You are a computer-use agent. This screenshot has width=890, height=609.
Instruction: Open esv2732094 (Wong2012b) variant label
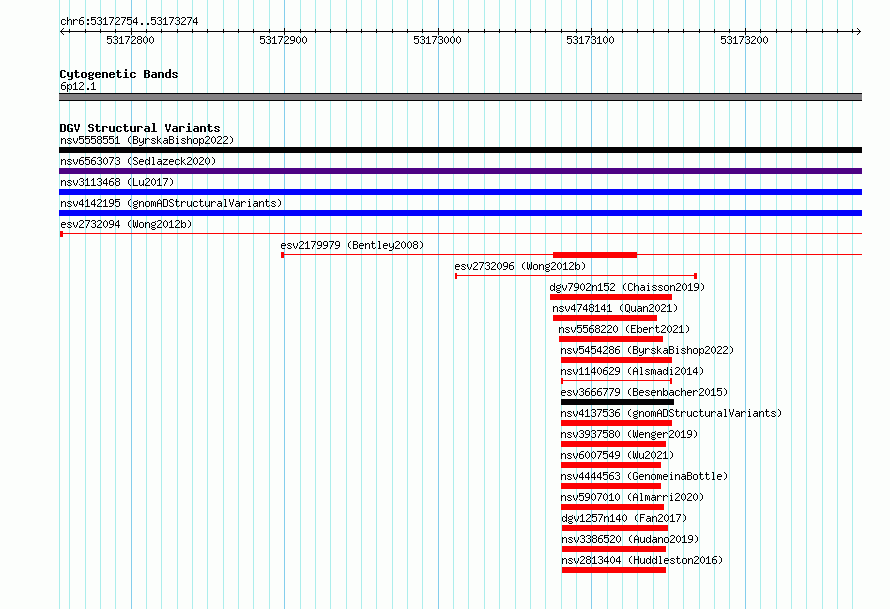click(126, 224)
